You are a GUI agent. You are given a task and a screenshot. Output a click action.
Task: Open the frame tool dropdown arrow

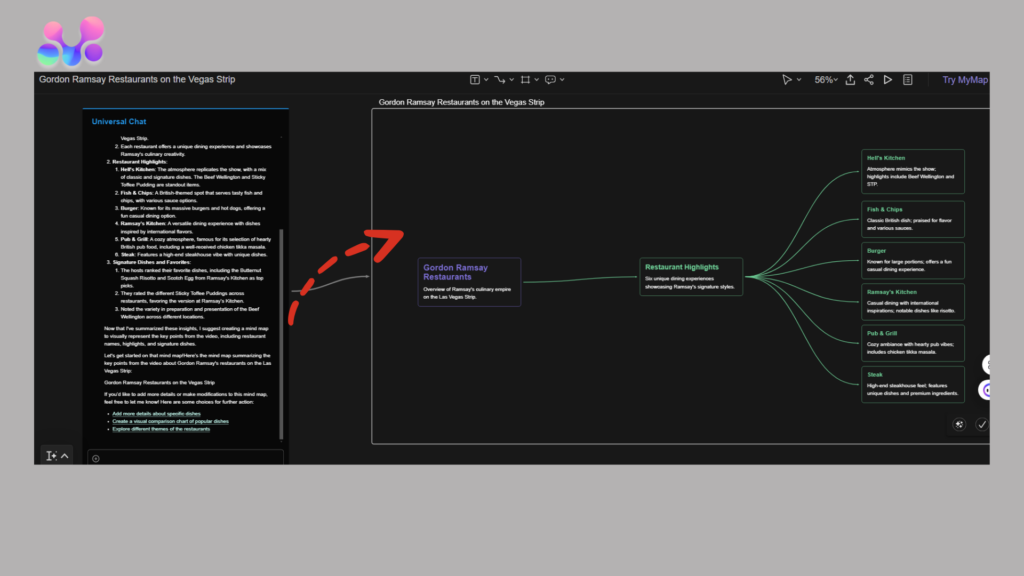click(x=537, y=80)
